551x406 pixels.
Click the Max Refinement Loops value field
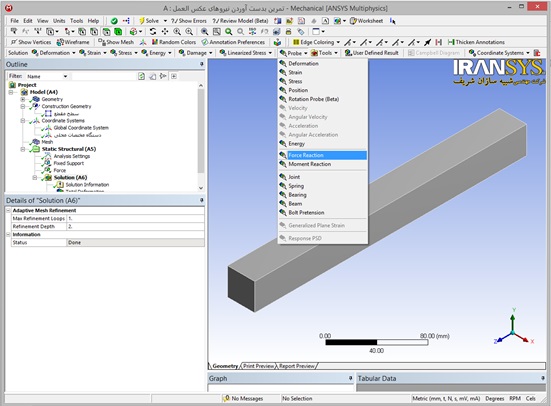135,218
